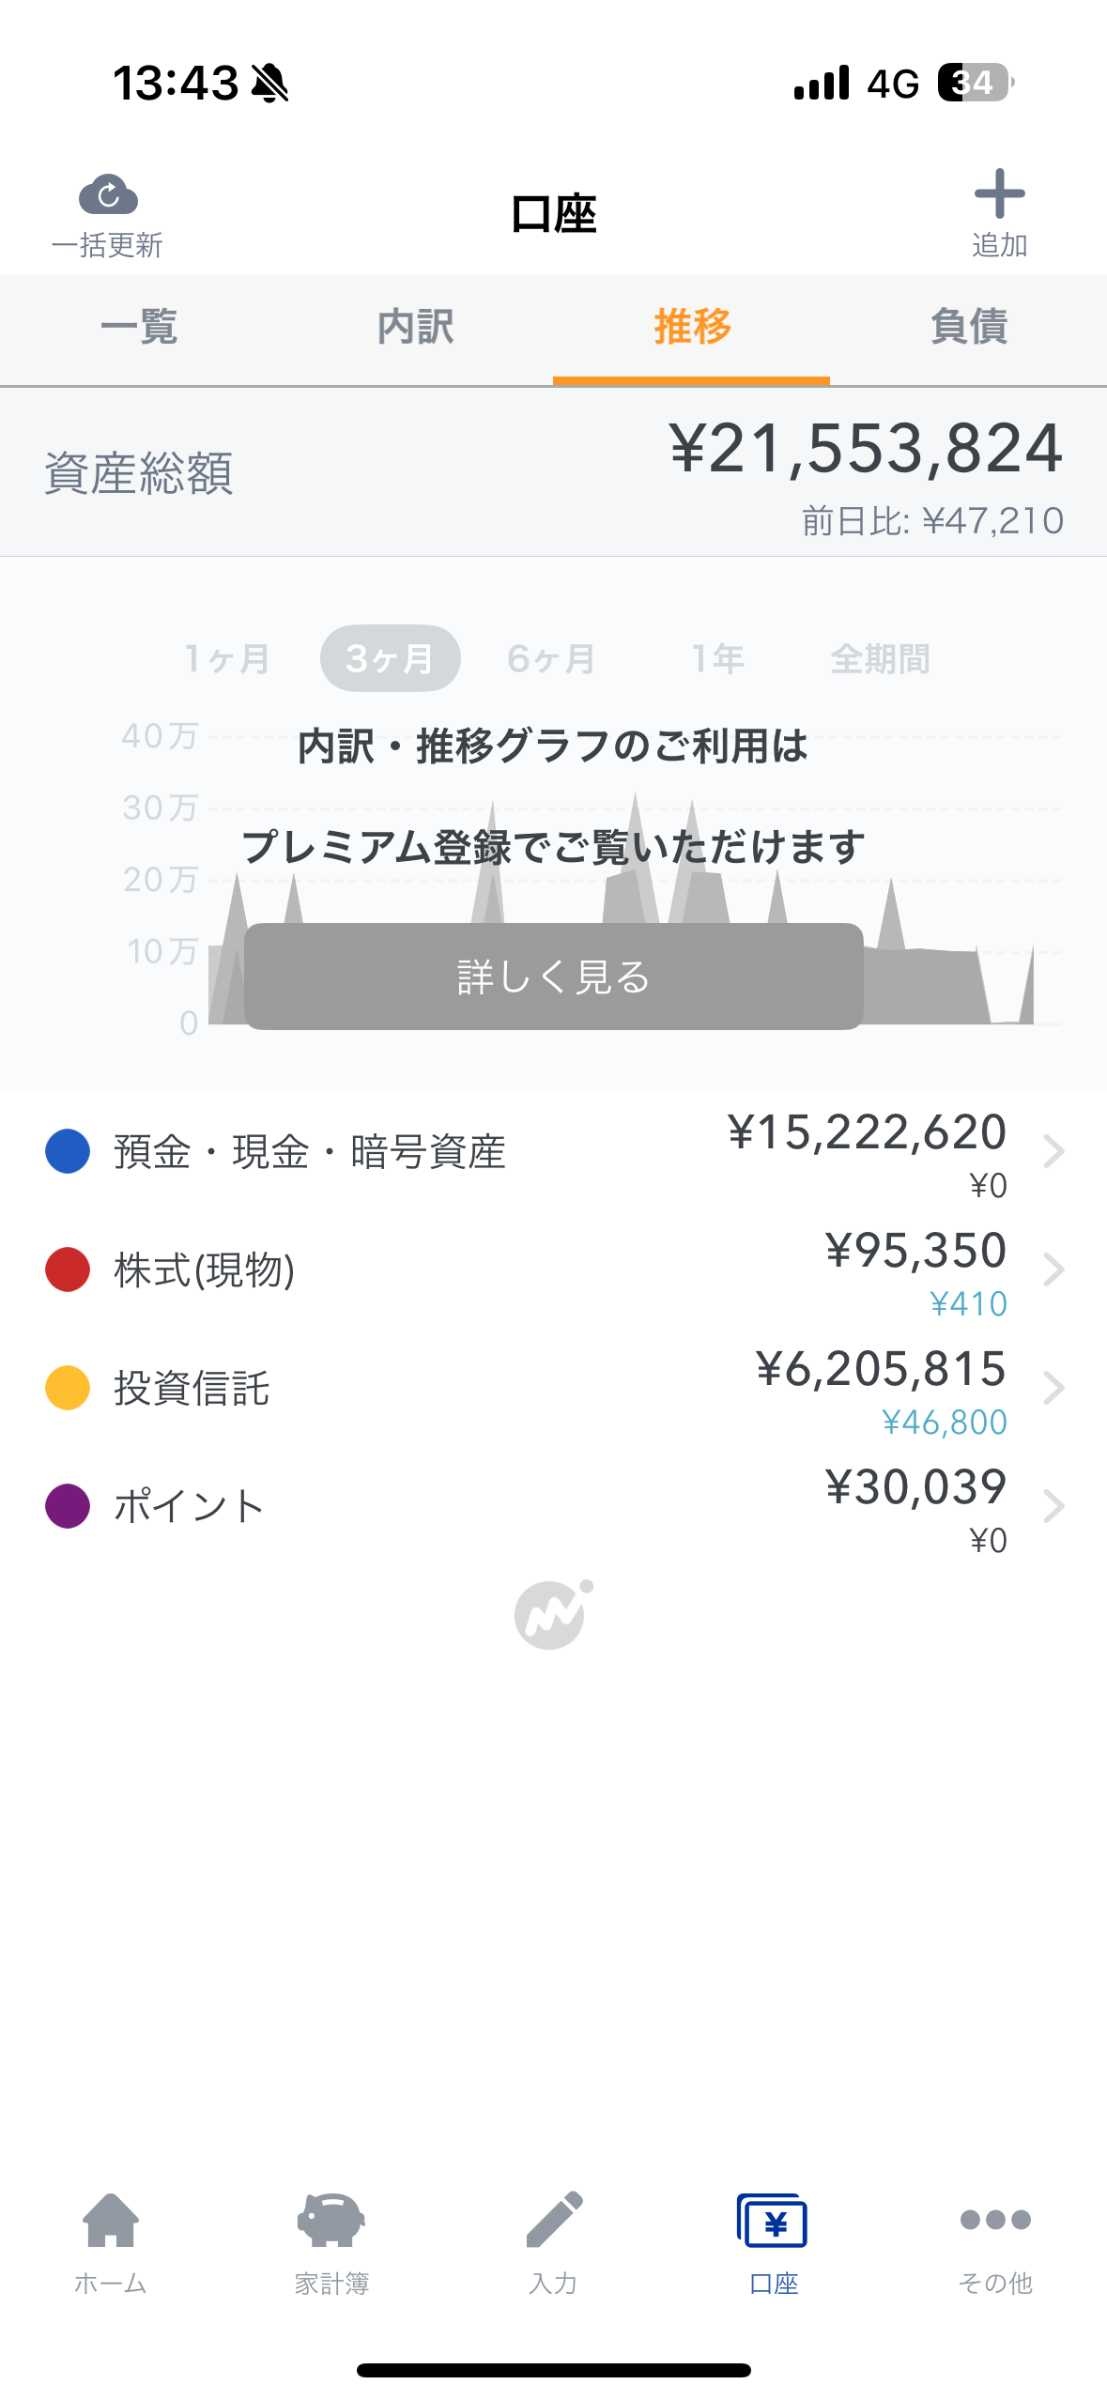
Task: Tap the Money Forward logo watermark
Action: (x=553, y=1614)
